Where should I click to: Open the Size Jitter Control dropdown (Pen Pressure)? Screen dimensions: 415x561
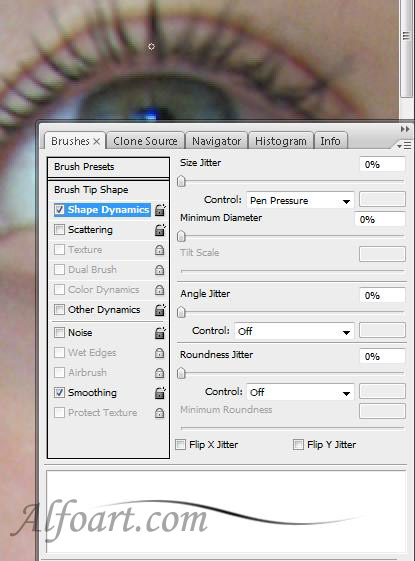[300, 200]
